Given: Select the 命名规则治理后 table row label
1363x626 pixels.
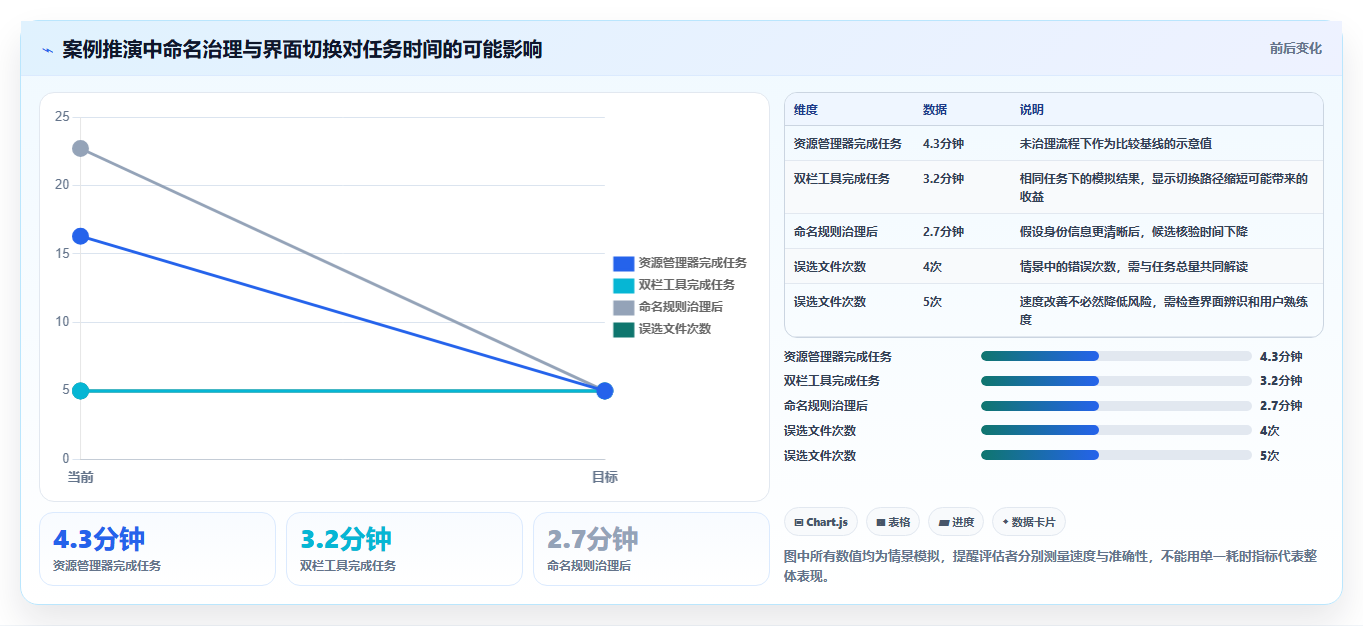Looking at the screenshot, I should 836,232.
